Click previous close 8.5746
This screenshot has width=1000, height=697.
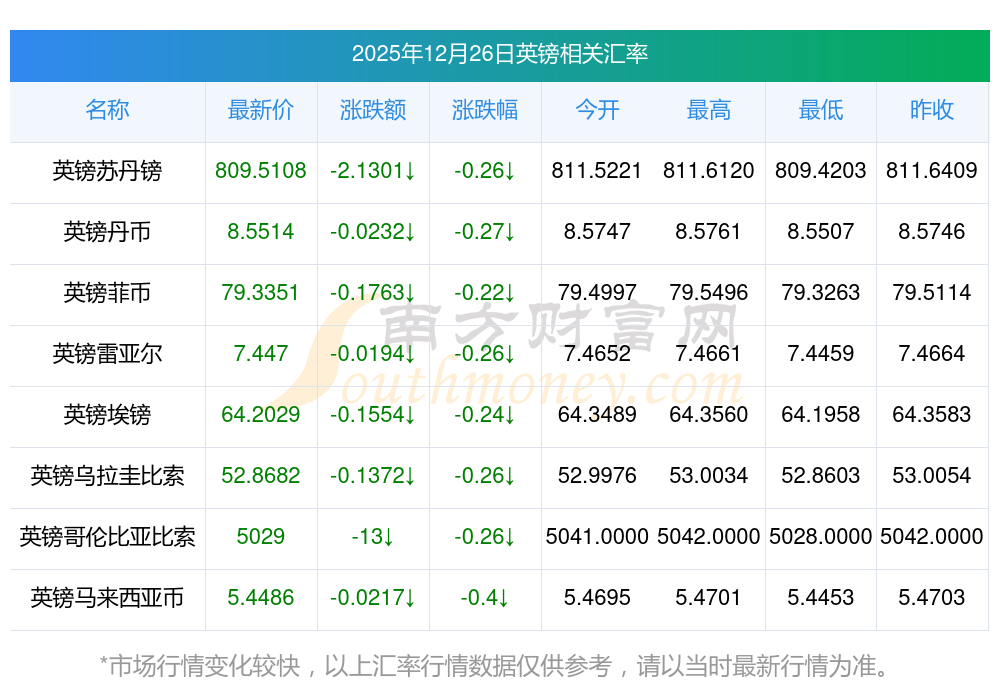click(x=932, y=231)
